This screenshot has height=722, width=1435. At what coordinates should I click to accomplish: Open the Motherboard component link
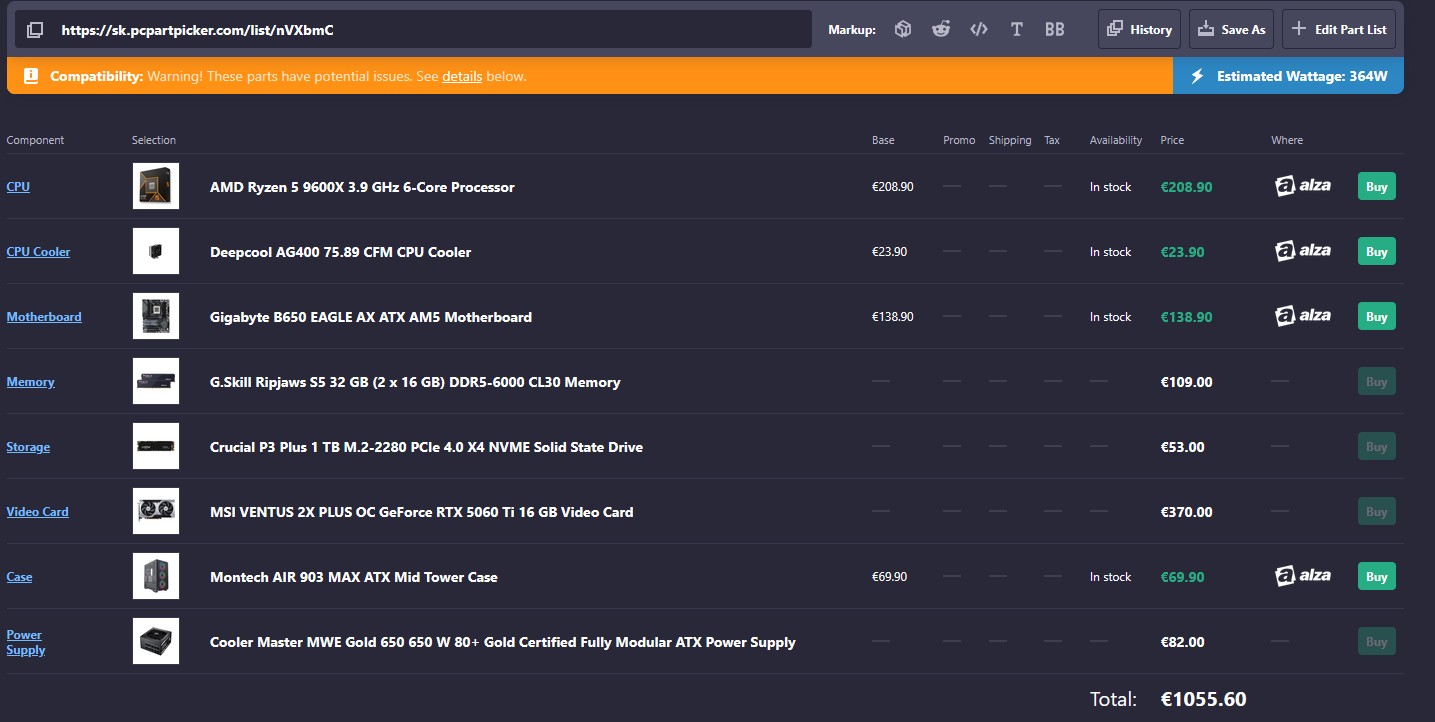coord(44,317)
